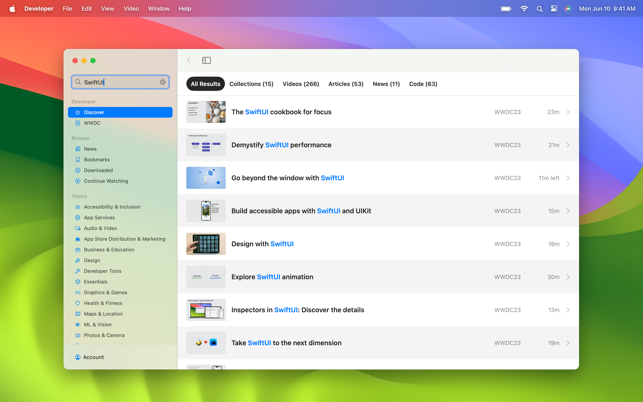Viewport: 643px width, 402px height.
Task: Open the Help menu
Action: tap(185, 9)
